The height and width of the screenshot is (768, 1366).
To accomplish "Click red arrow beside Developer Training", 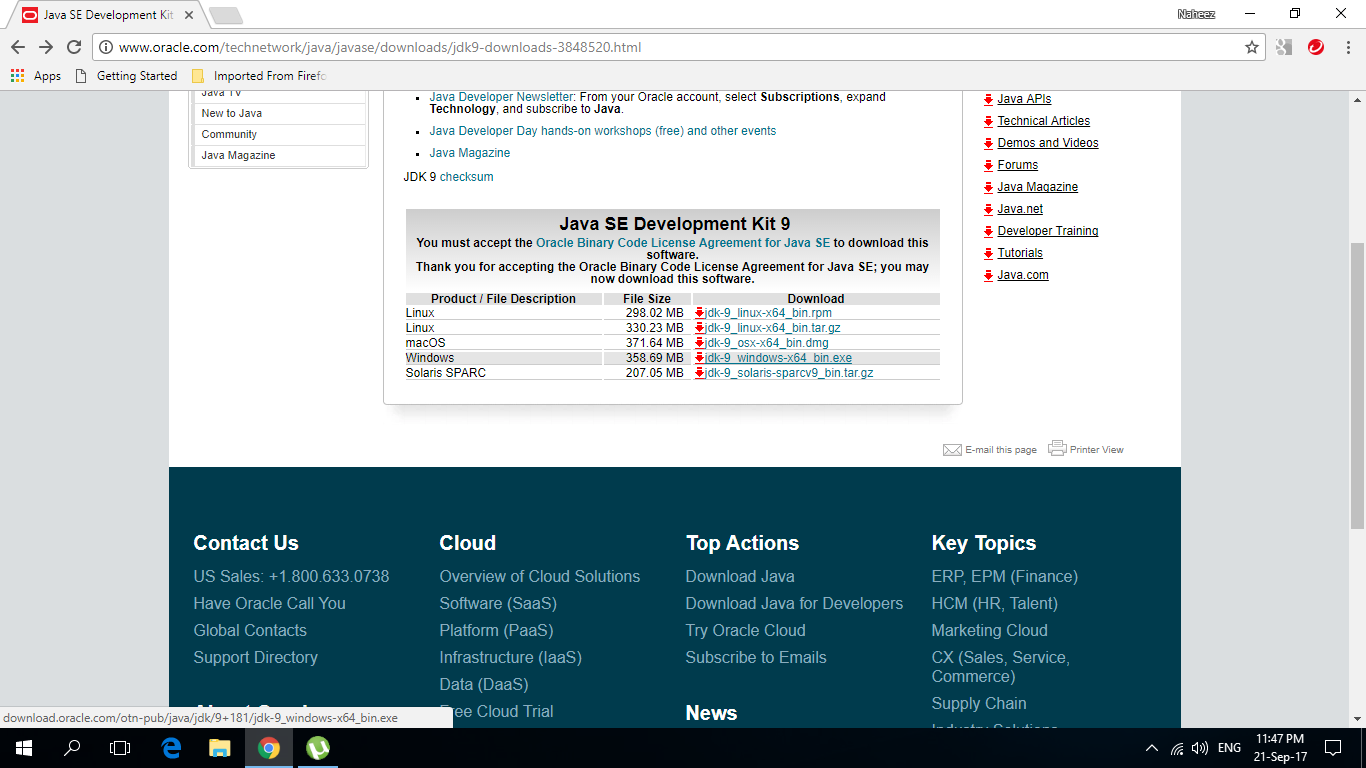I will pos(988,231).
